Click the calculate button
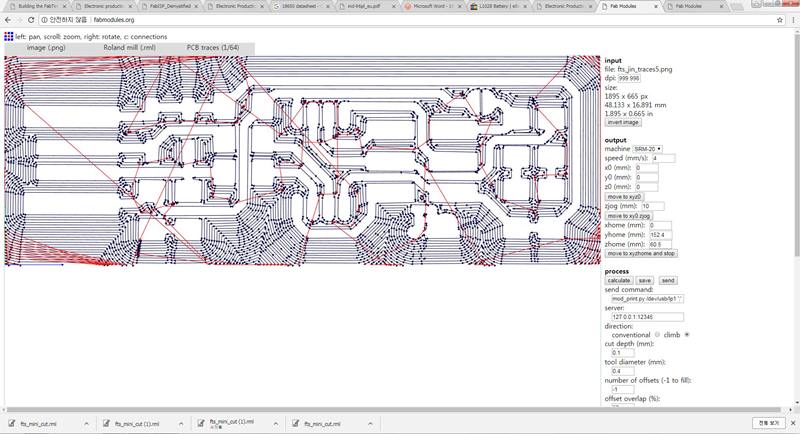The height and width of the screenshot is (434, 800). [619, 280]
